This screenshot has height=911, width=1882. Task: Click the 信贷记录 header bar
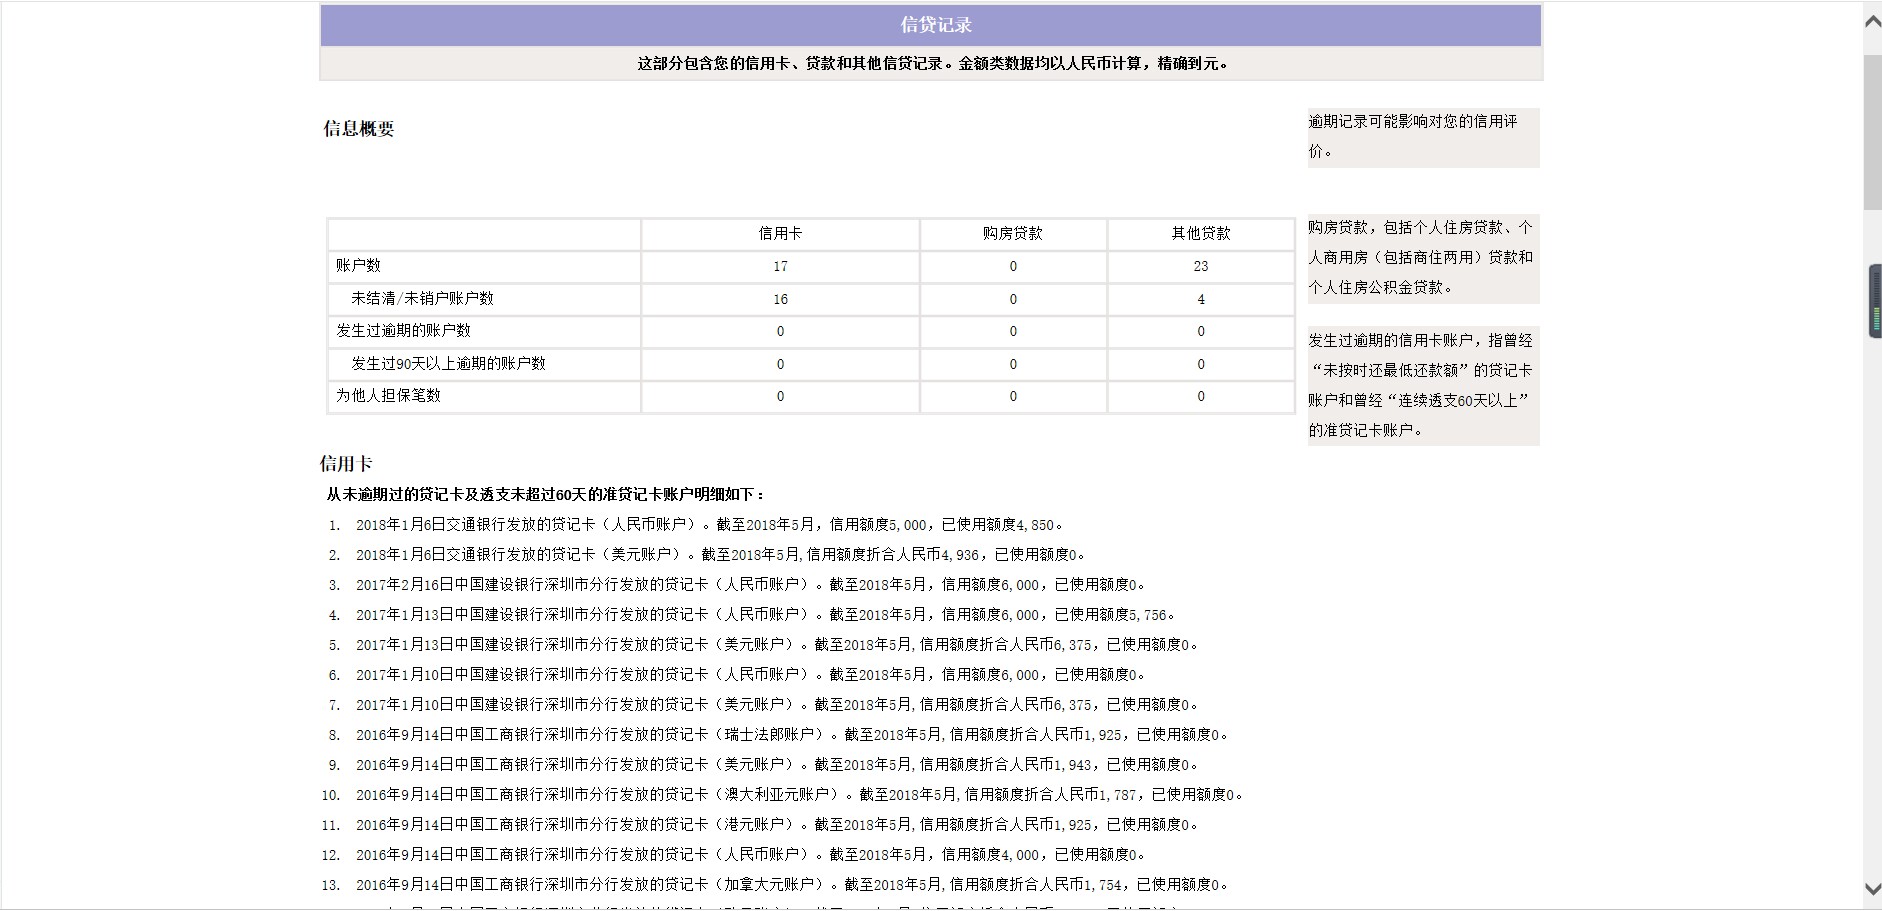[931, 26]
